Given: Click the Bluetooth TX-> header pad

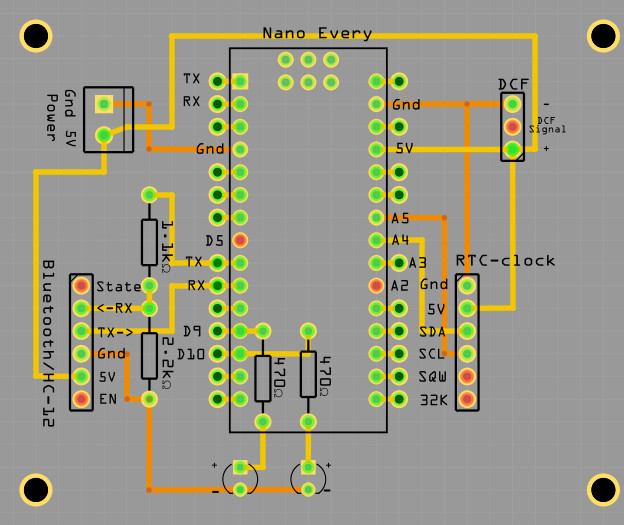Looking at the screenshot, I should click(x=81, y=331).
